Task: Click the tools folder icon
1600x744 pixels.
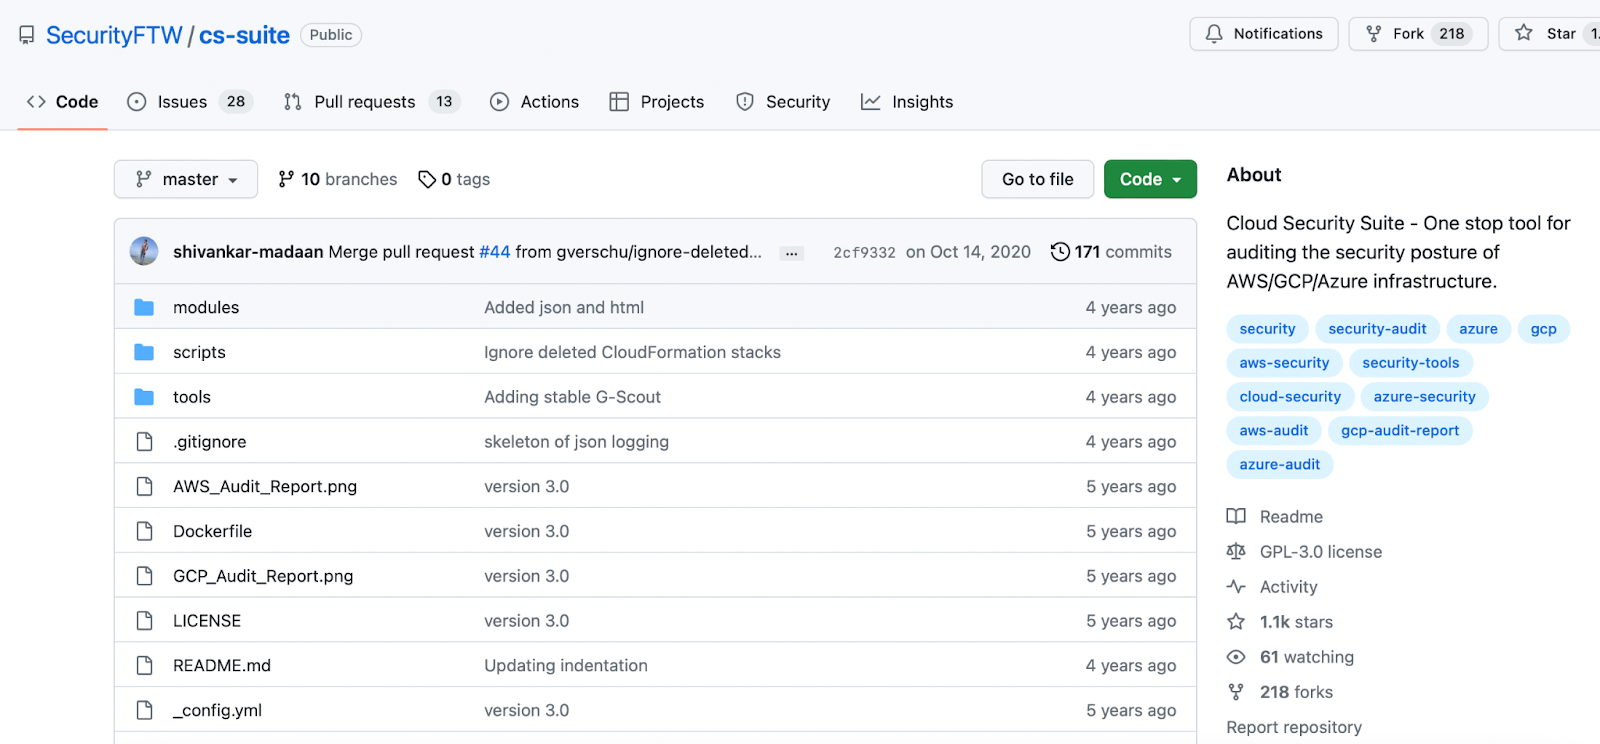Action: (144, 397)
